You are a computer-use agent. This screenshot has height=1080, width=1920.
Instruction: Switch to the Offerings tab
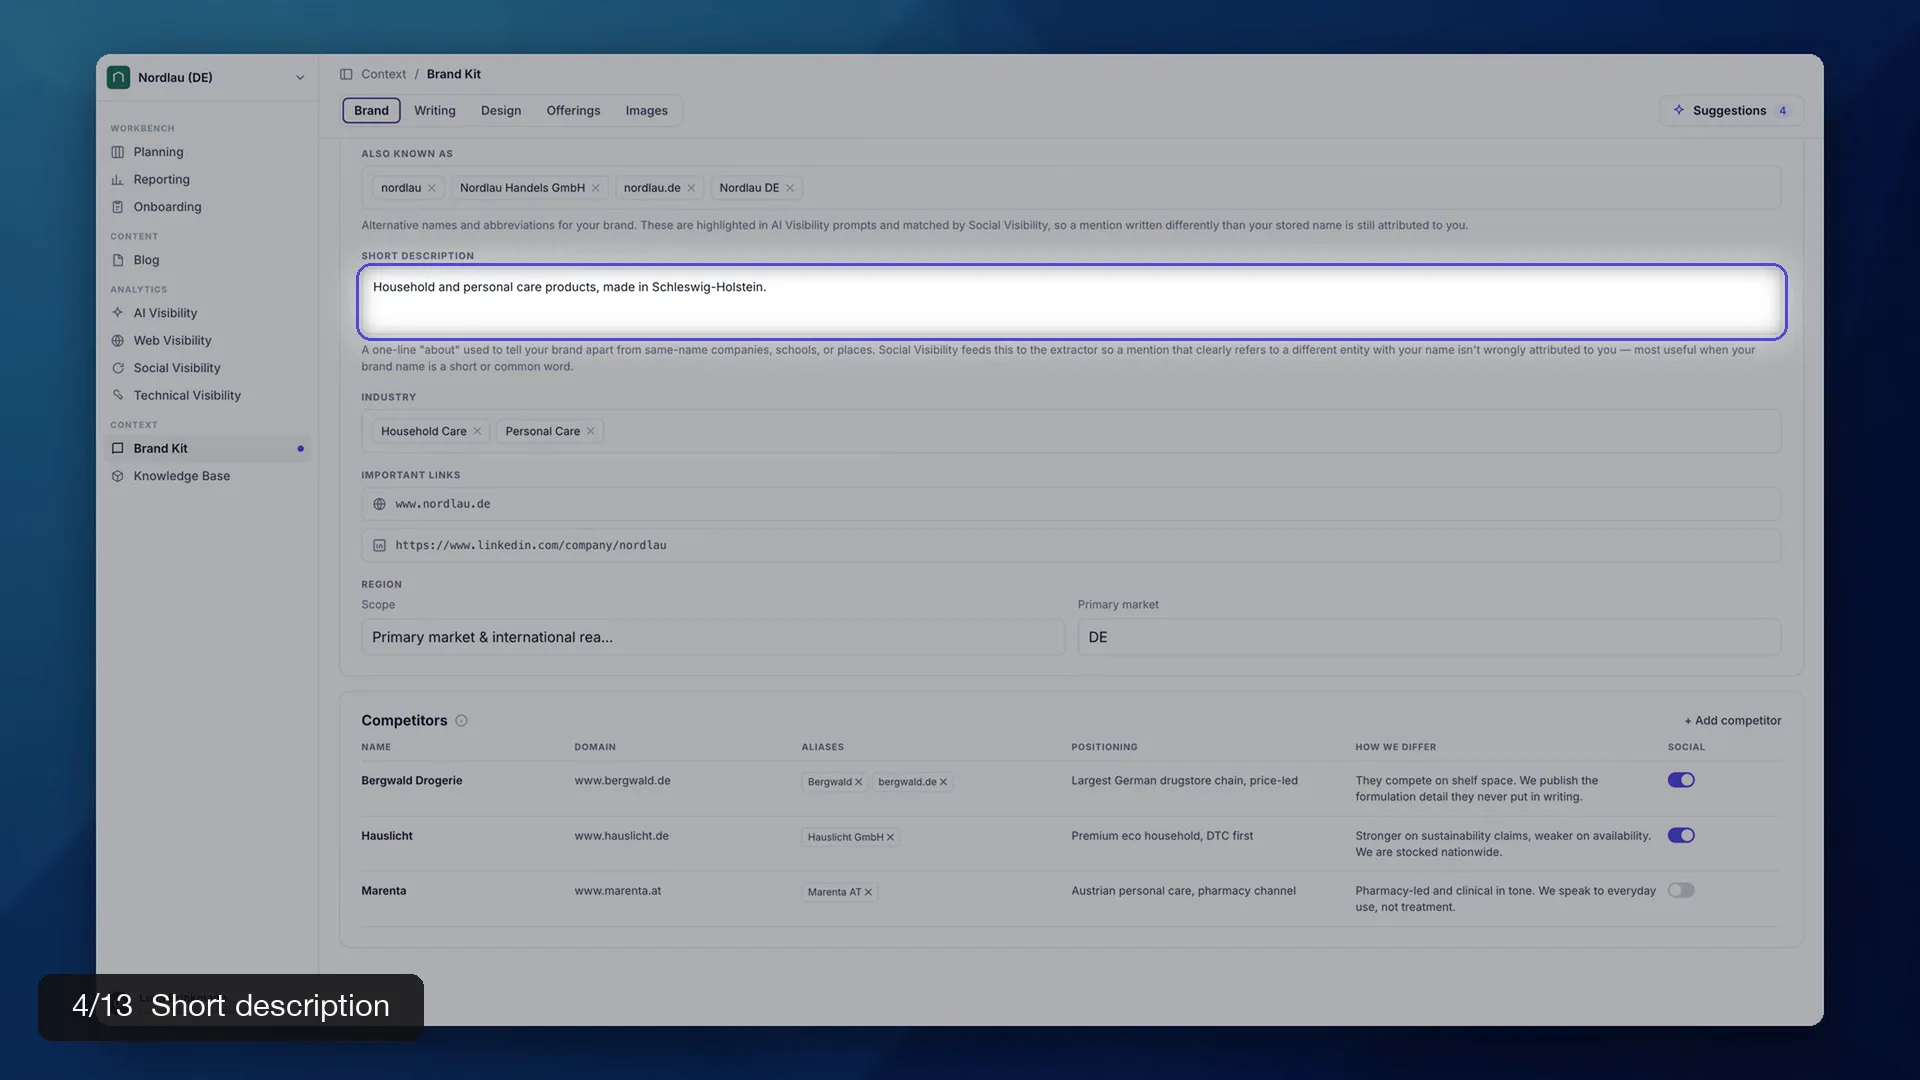[x=573, y=110]
